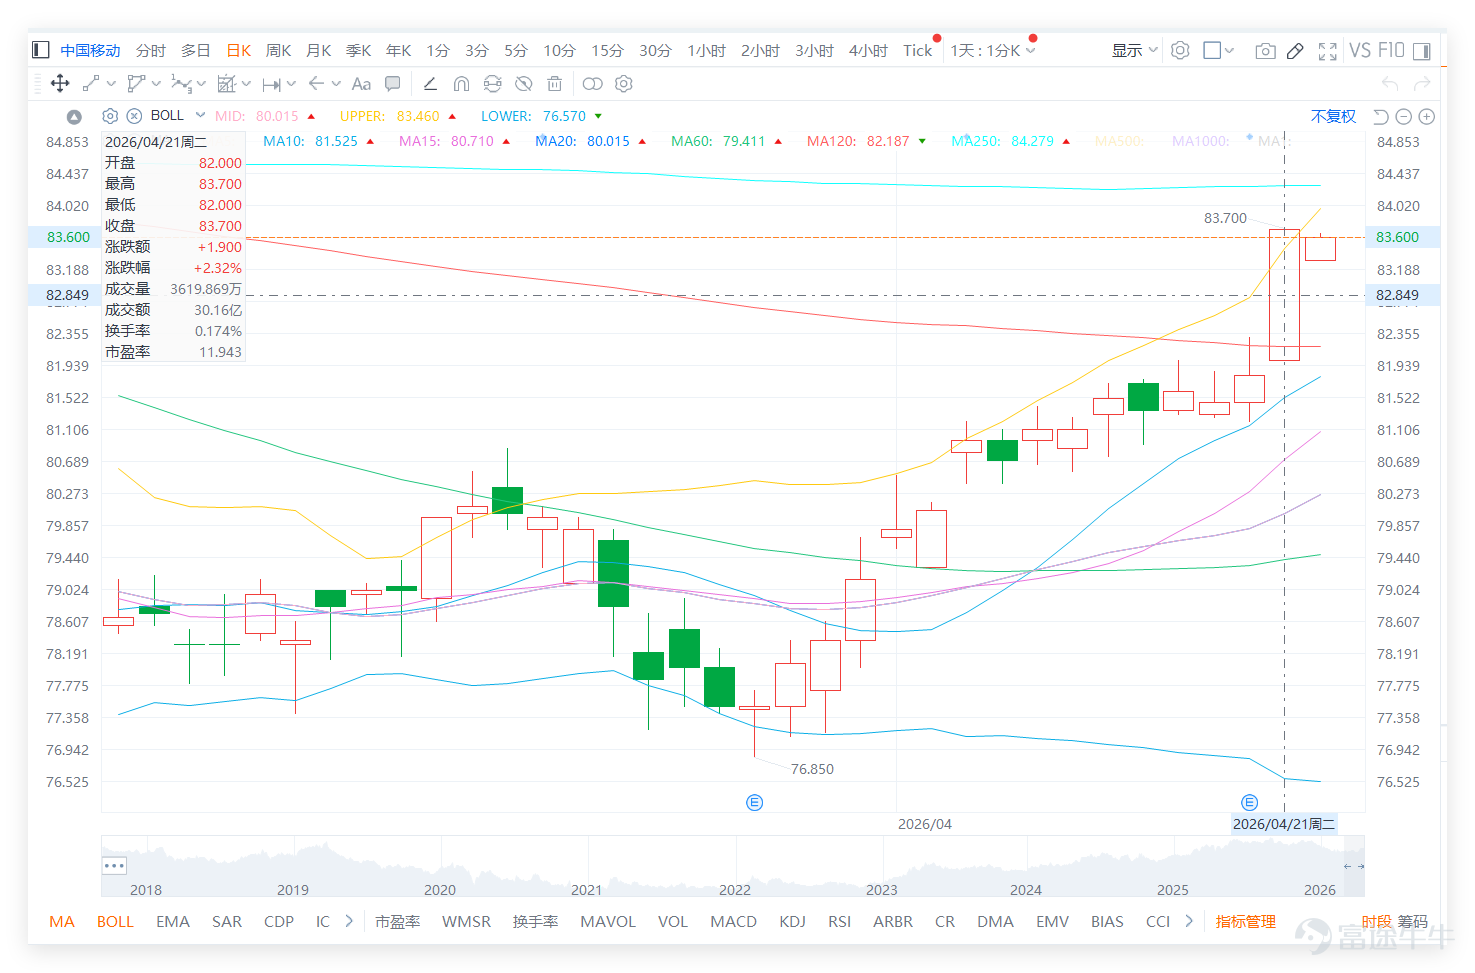Screen dimensions: 1475x973
Task: Select the chart measurement drawing tool
Action: tap(227, 83)
